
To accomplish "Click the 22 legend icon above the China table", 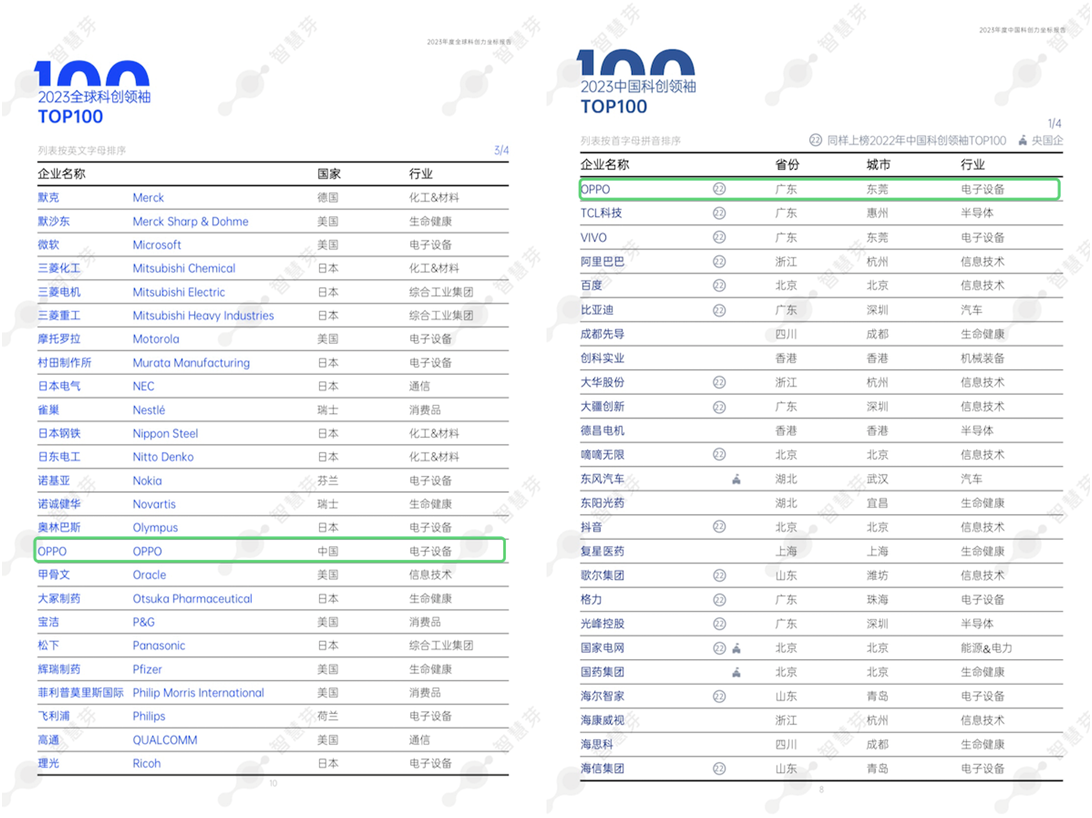I will pyautogui.click(x=816, y=140).
